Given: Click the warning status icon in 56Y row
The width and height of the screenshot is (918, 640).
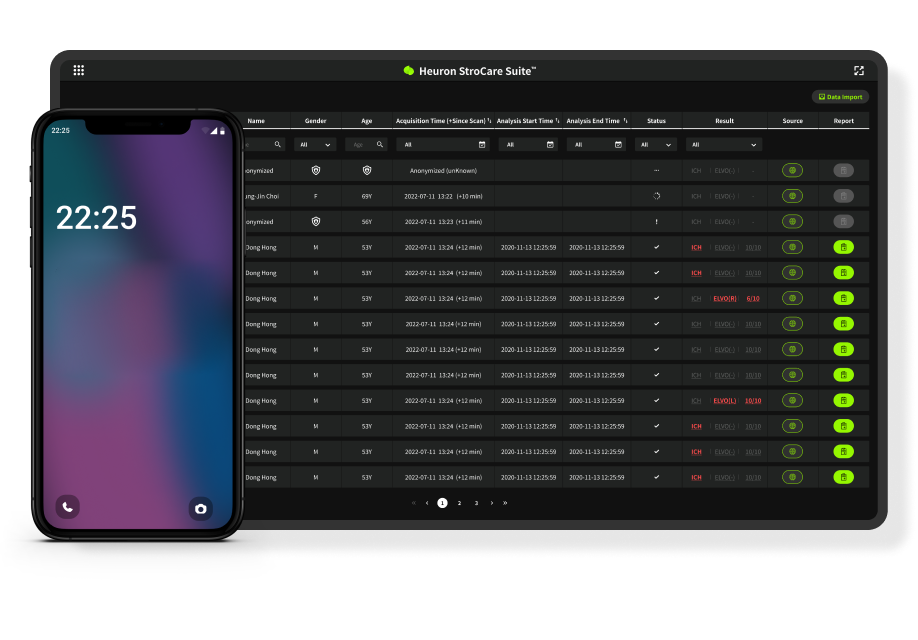Looking at the screenshot, I should pos(656,222).
